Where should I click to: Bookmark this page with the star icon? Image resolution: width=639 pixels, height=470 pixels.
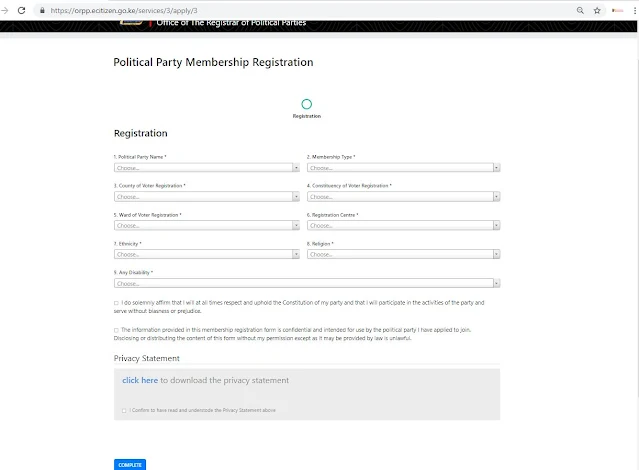pos(597,11)
